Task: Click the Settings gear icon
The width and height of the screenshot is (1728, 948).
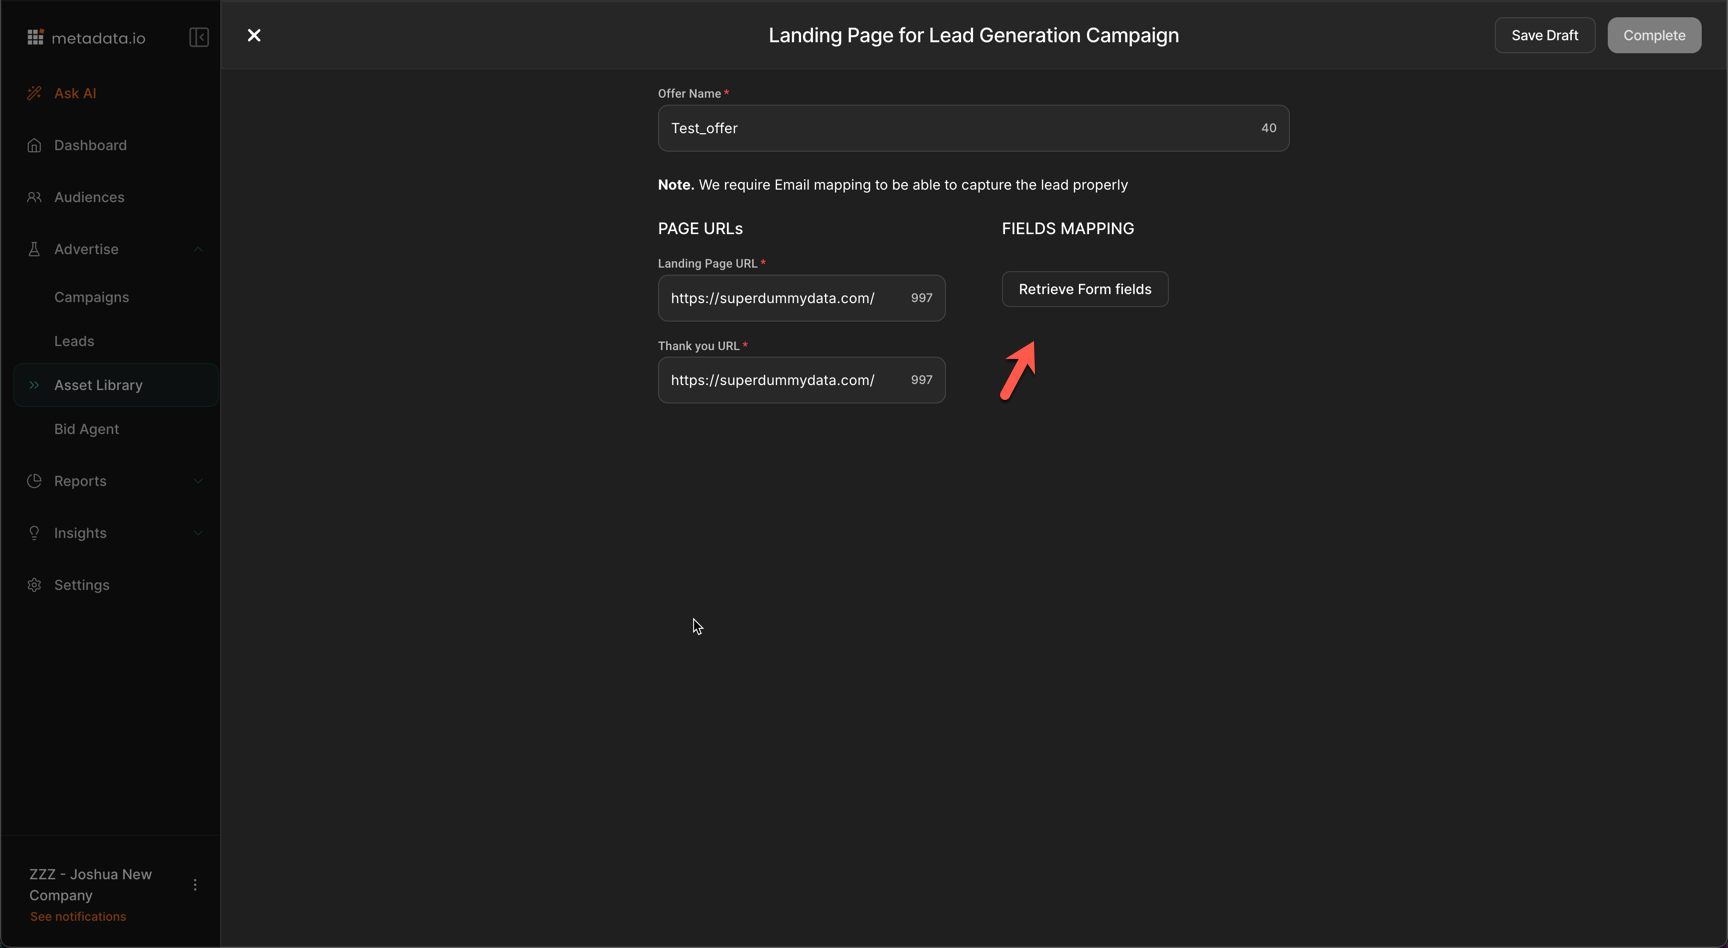Action: coord(35,585)
